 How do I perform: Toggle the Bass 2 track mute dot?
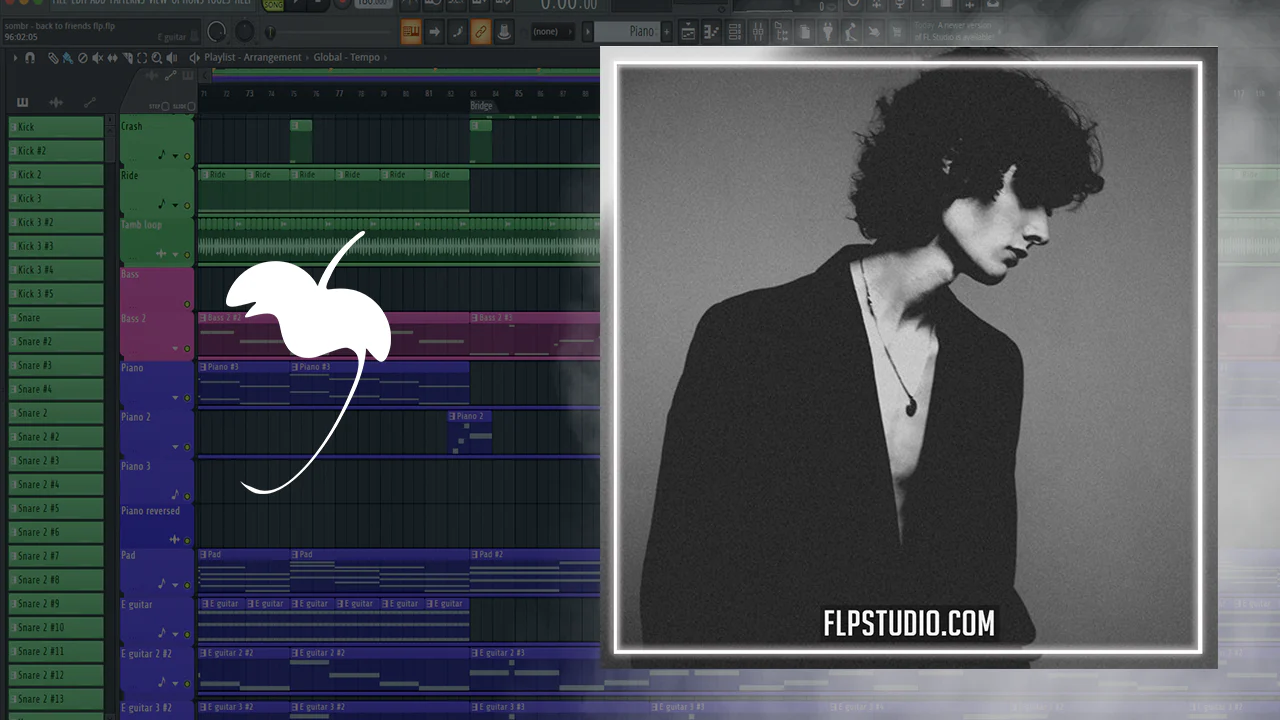tap(187, 349)
